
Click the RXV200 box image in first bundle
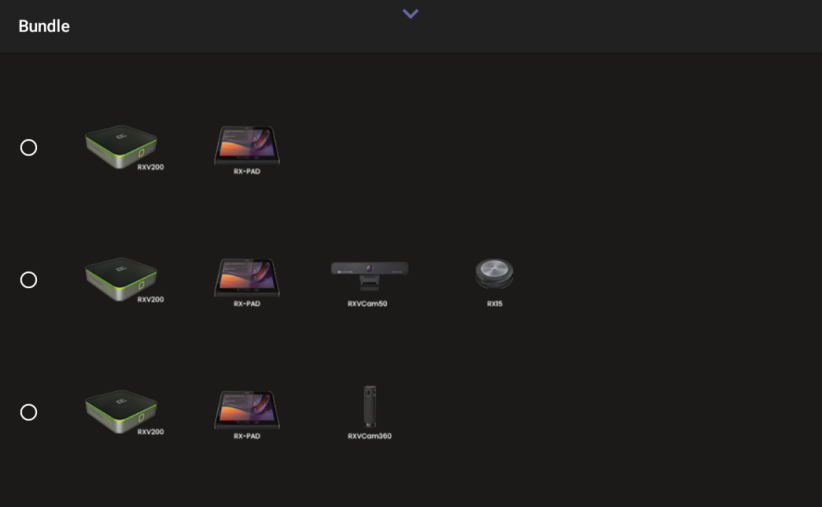coord(121,146)
